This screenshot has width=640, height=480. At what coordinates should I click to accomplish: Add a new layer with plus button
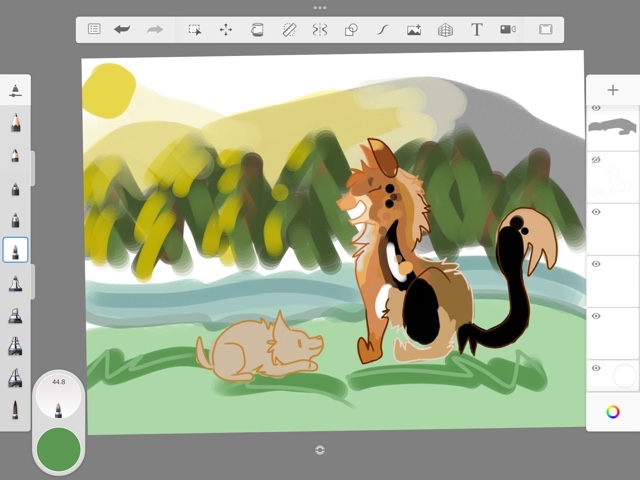tap(612, 90)
